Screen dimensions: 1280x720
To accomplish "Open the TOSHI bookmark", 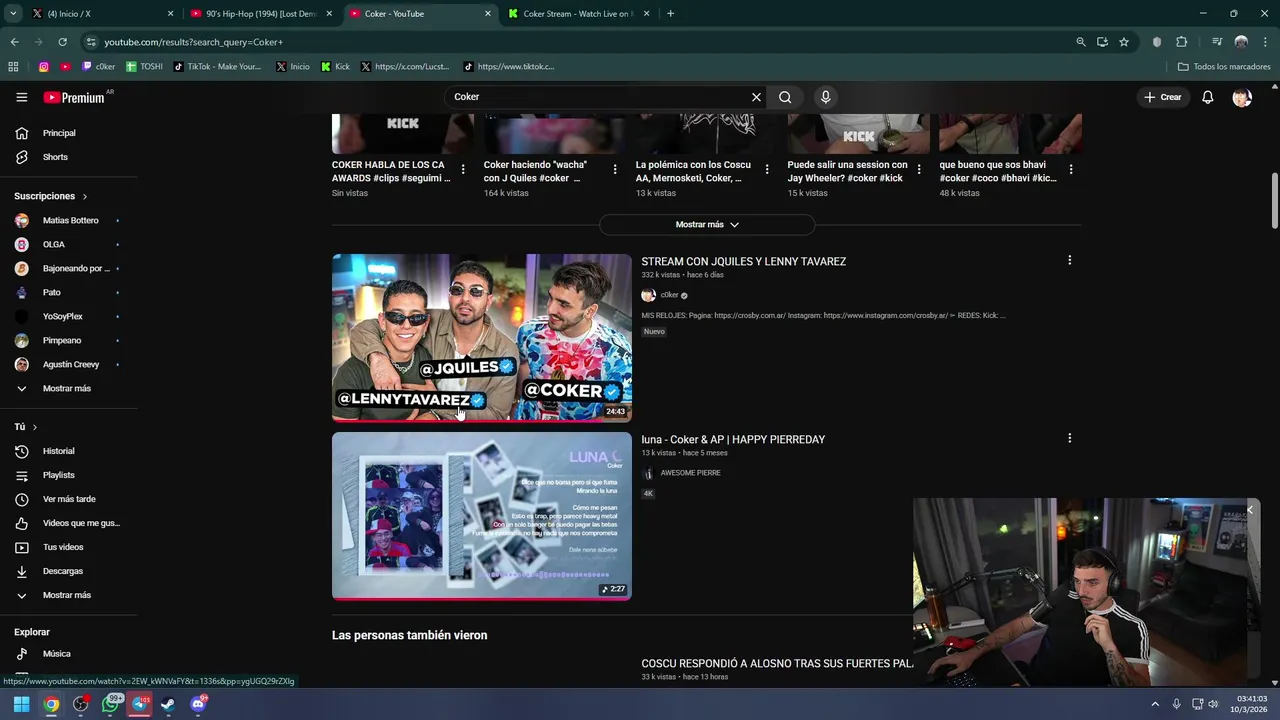I will coord(144,67).
